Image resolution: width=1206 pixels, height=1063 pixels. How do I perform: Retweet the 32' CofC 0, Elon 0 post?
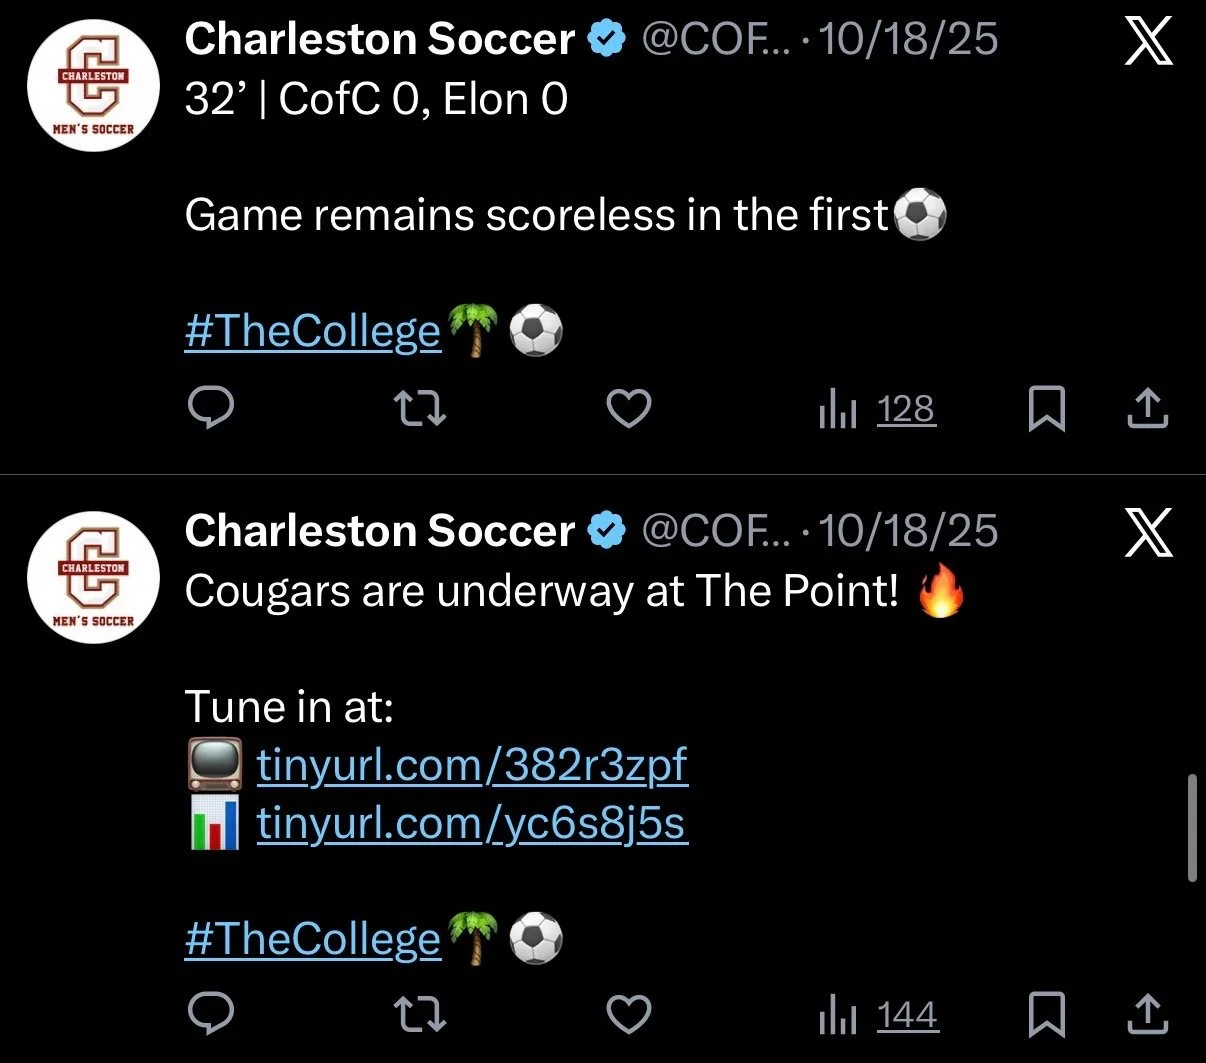coord(420,408)
